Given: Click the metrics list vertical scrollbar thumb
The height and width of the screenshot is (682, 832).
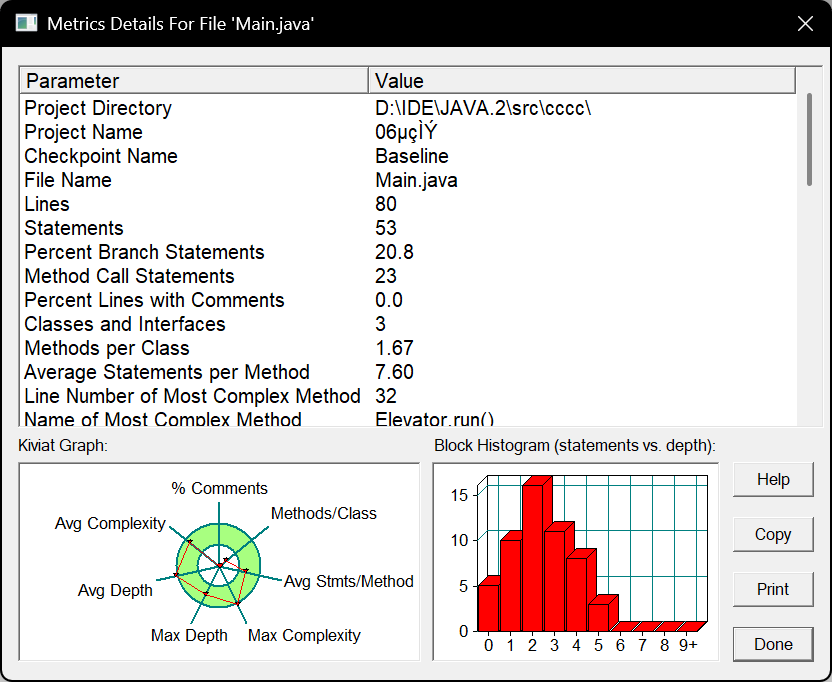Looking at the screenshot, I should (809, 140).
